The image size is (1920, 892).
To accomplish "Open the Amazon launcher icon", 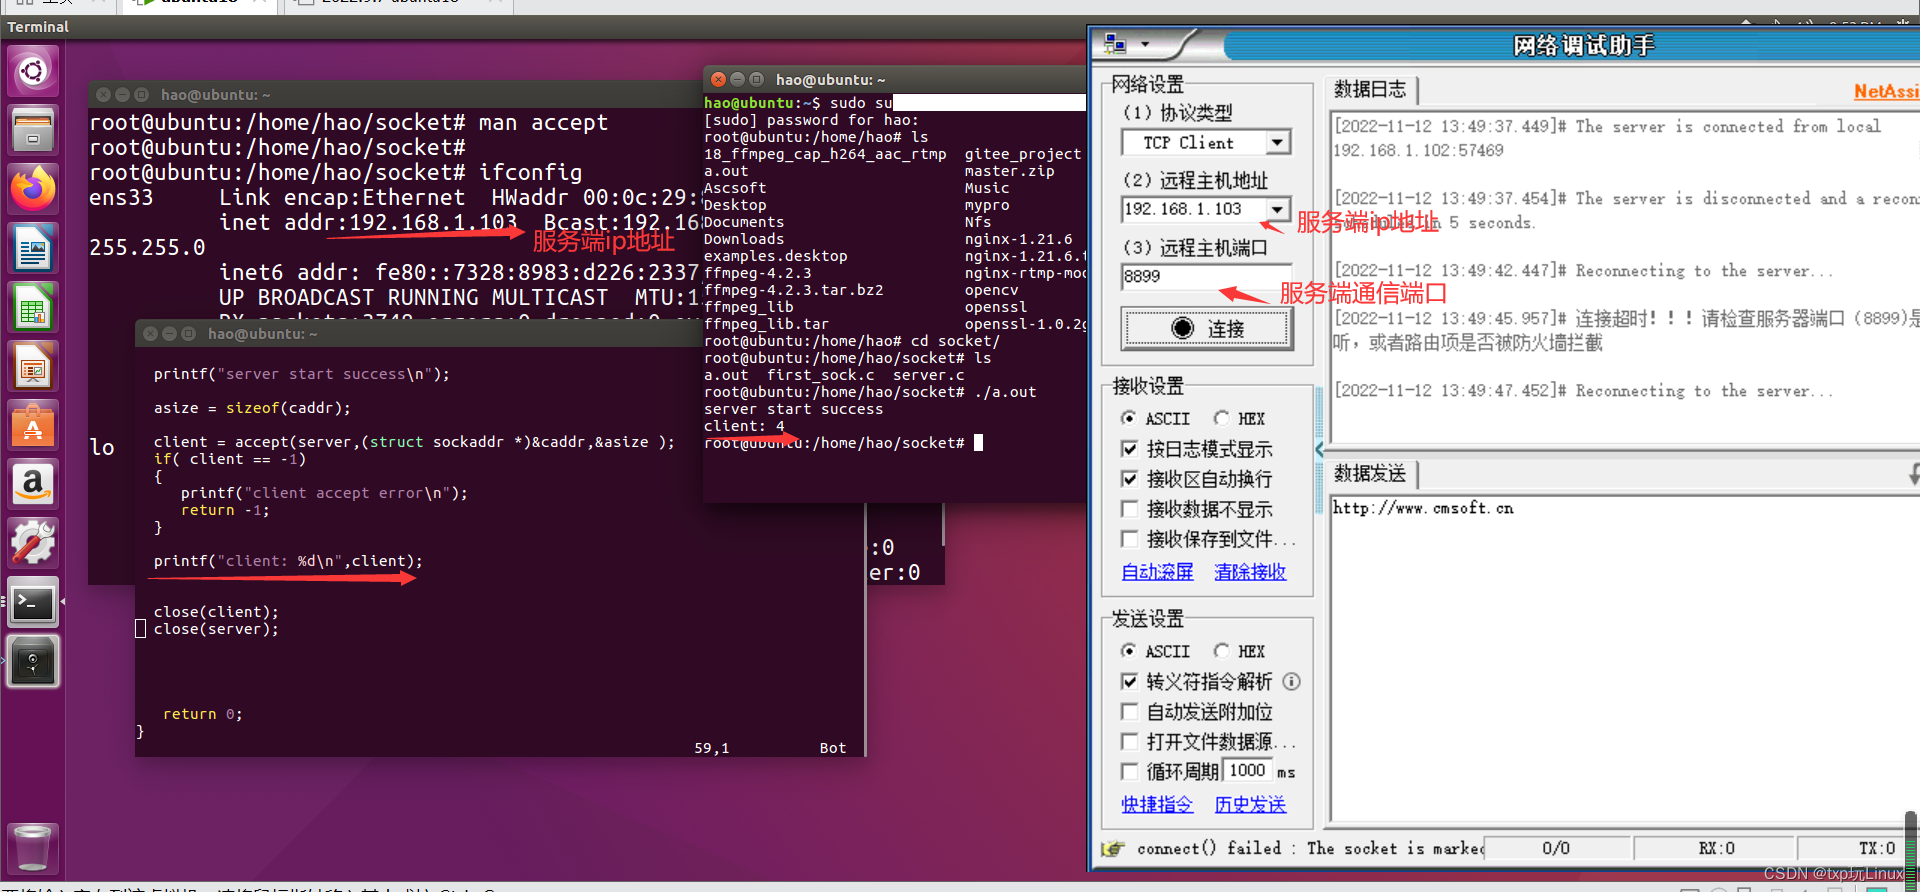I will [x=33, y=485].
